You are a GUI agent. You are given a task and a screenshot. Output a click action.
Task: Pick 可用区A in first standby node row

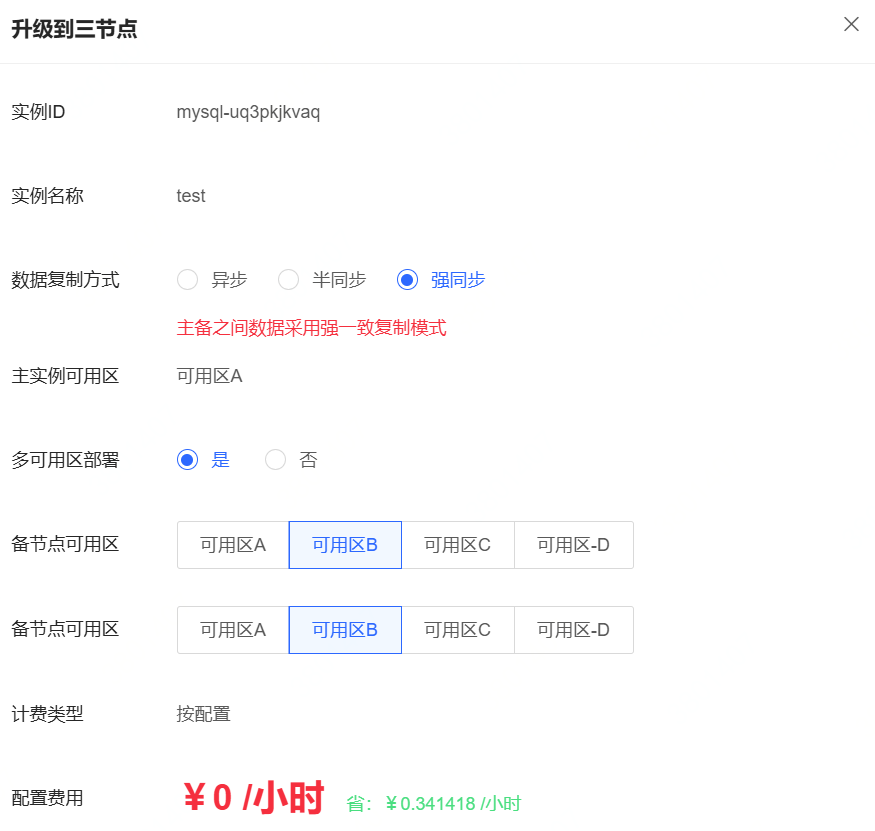click(x=233, y=545)
